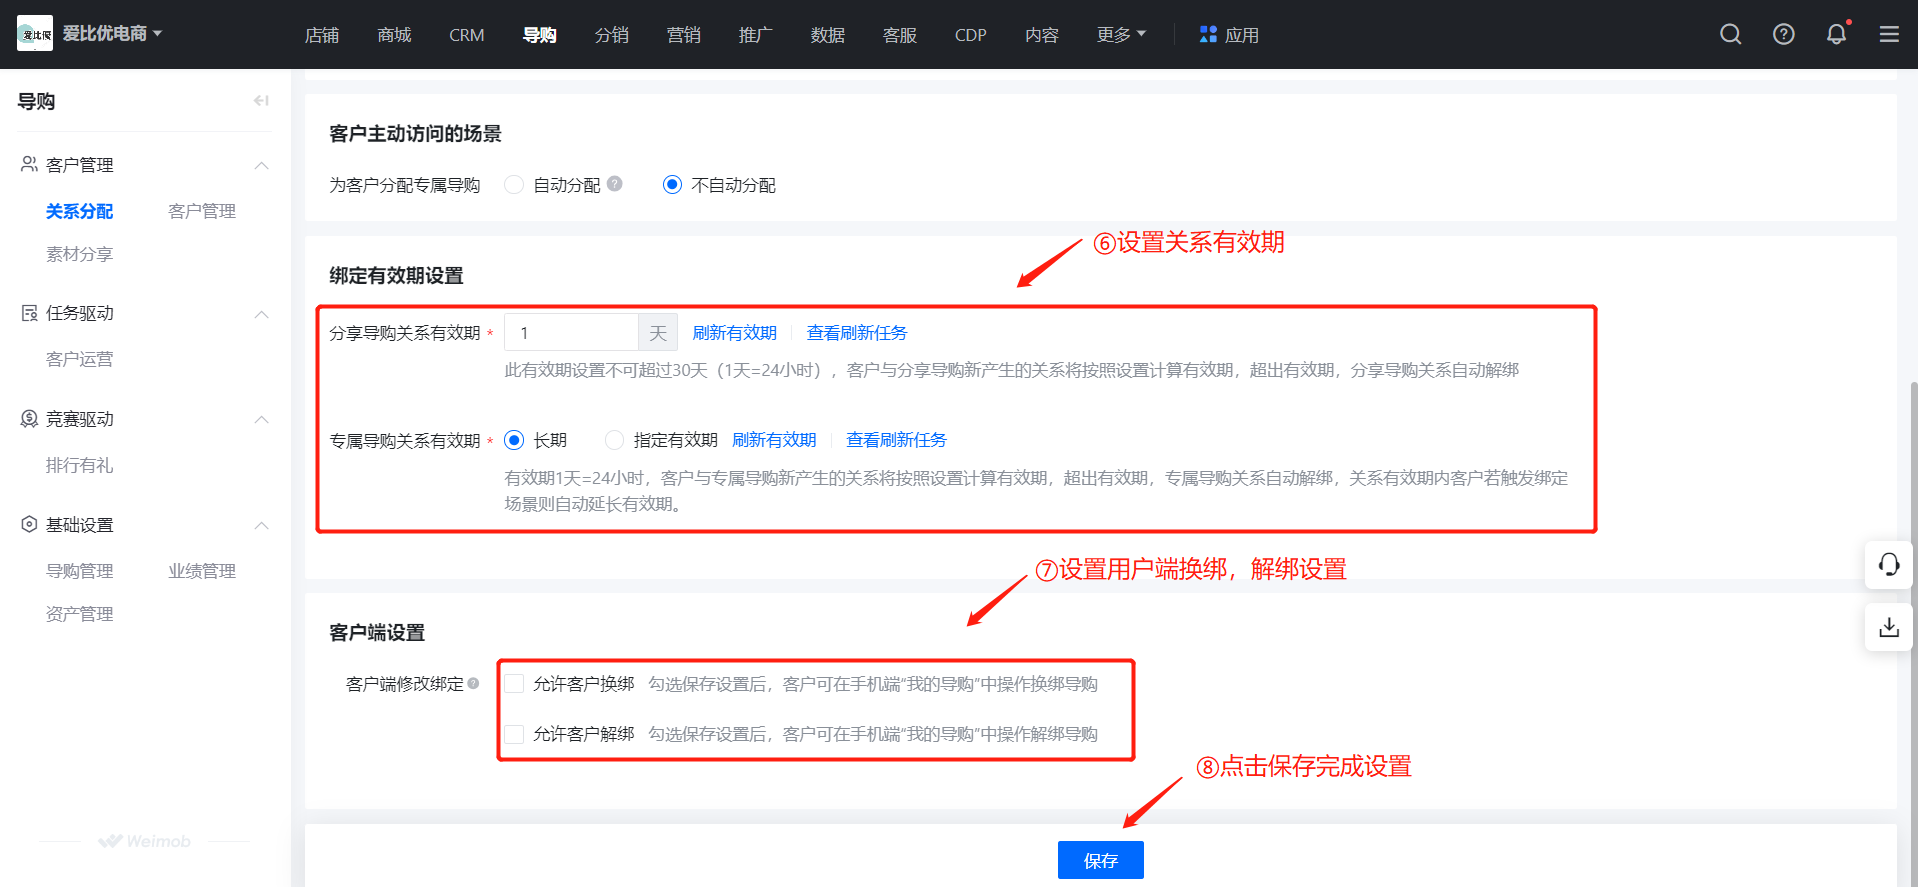Open 推广 top navigation tab
The width and height of the screenshot is (1918, 887).
pyautogui.click(x=756, y=35)
